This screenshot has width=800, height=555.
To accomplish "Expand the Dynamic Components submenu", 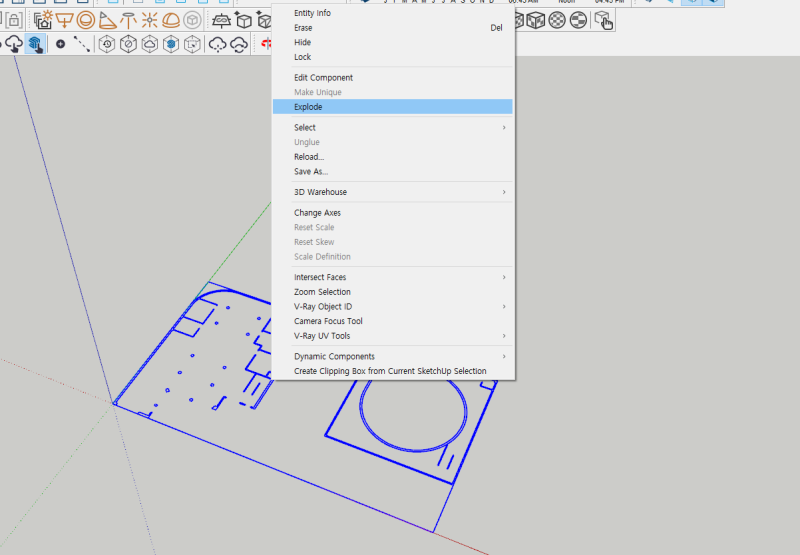I will (x=392, y=356).
